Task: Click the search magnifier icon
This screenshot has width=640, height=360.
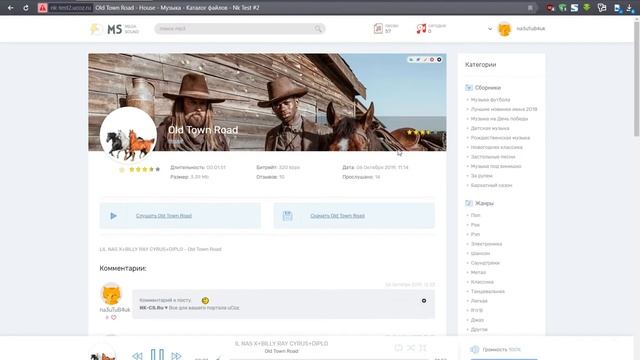Action: [318, 29]
